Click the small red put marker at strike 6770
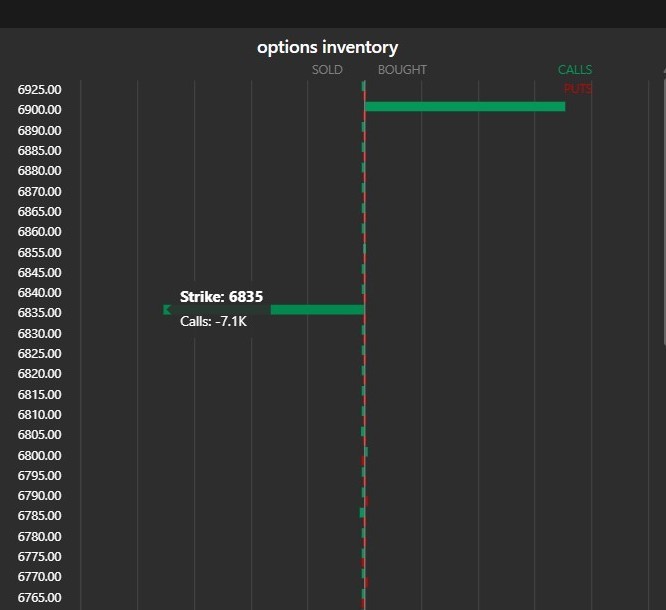Screen dimensions: 666x610 (367, 581)
